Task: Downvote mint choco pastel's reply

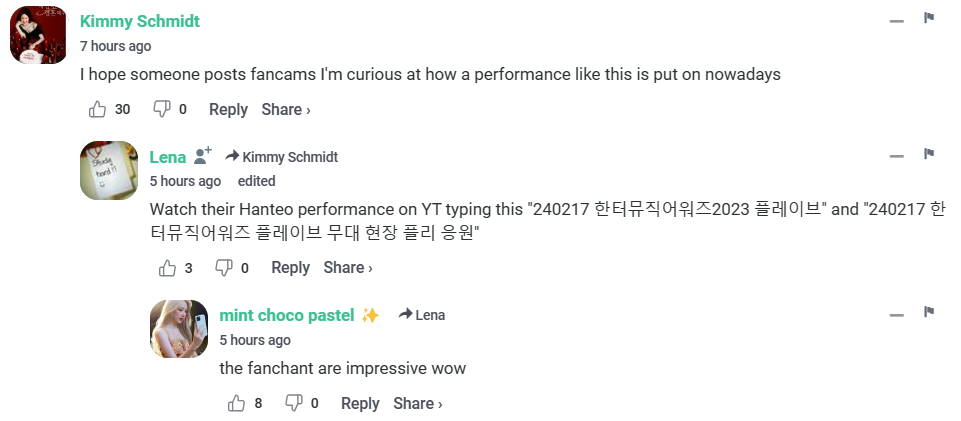Action: [293, 403]
